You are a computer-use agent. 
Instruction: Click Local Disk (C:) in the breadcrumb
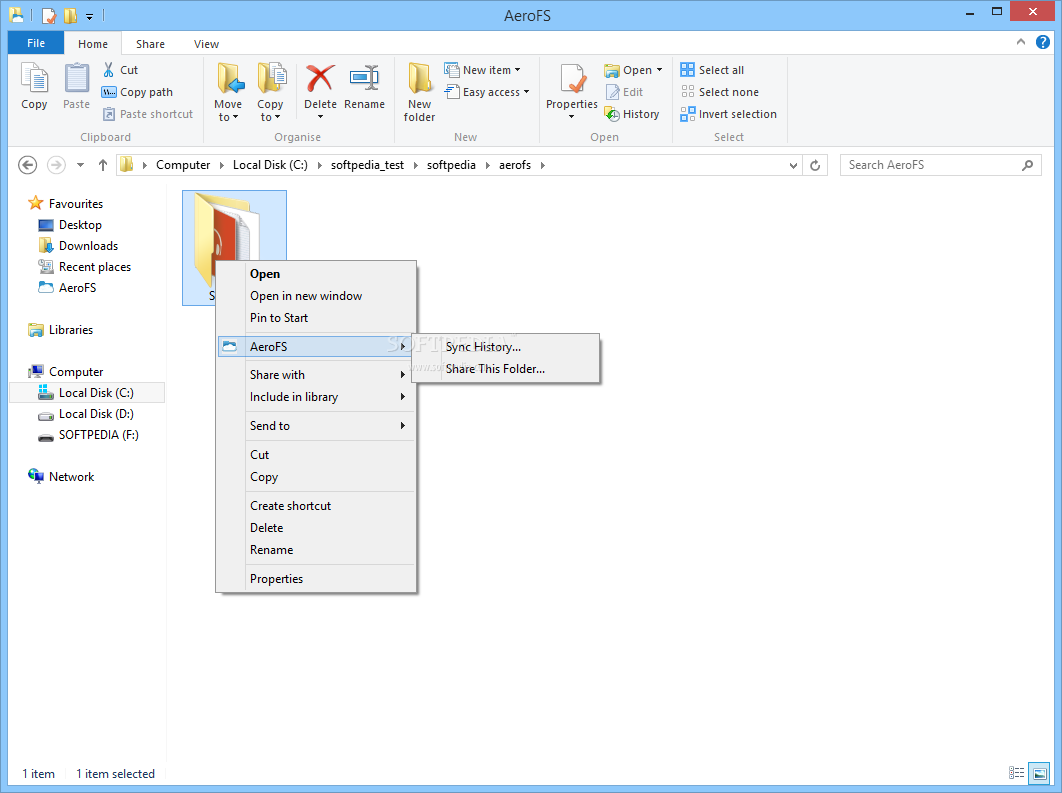pos(270,165)
